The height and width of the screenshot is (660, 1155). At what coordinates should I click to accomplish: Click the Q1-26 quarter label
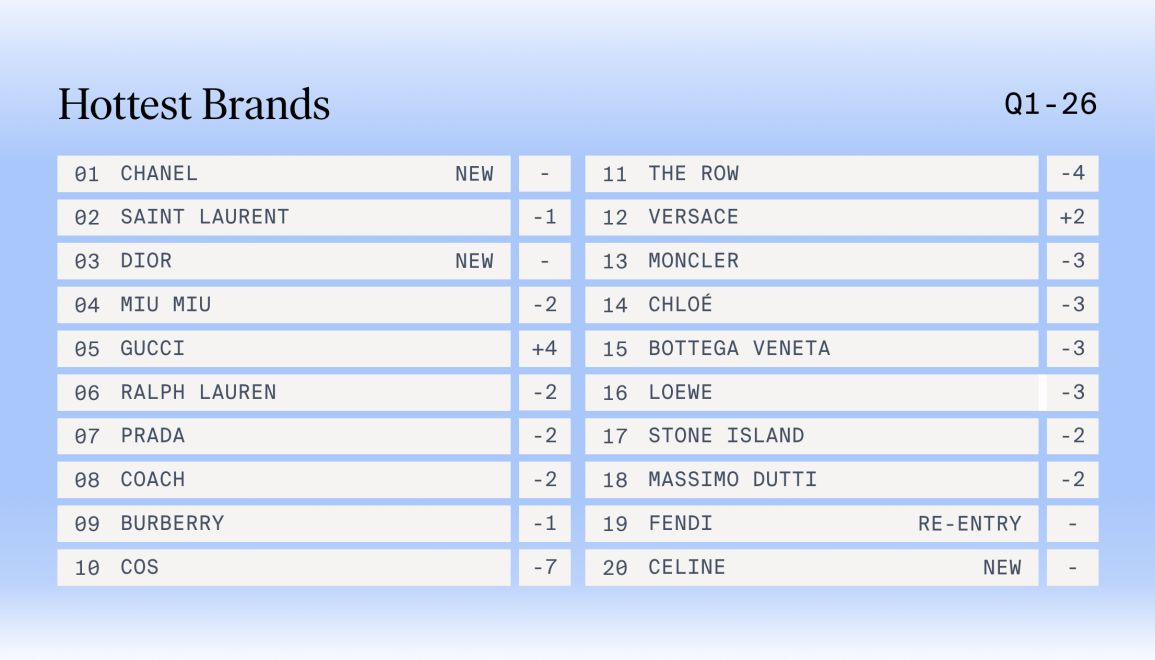click(x=1050, y=104)
